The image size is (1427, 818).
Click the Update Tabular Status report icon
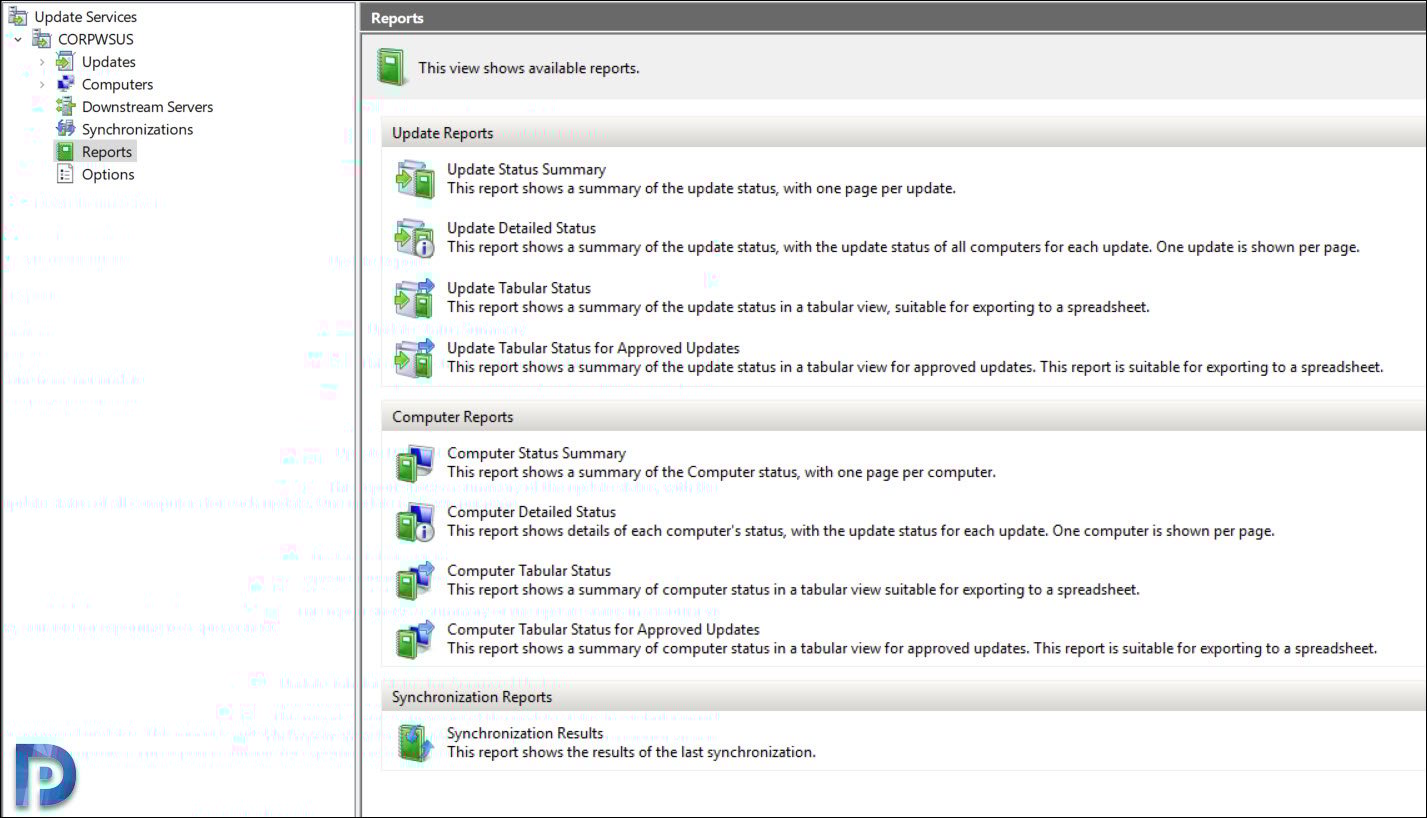pos(414,298)
